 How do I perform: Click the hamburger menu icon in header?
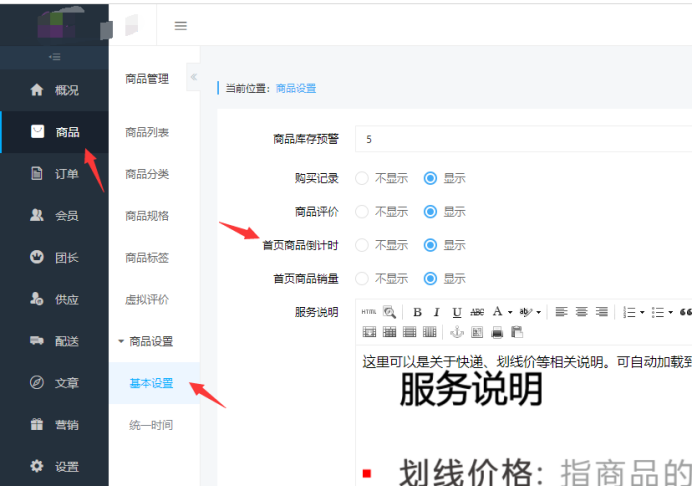click(181, 26)
